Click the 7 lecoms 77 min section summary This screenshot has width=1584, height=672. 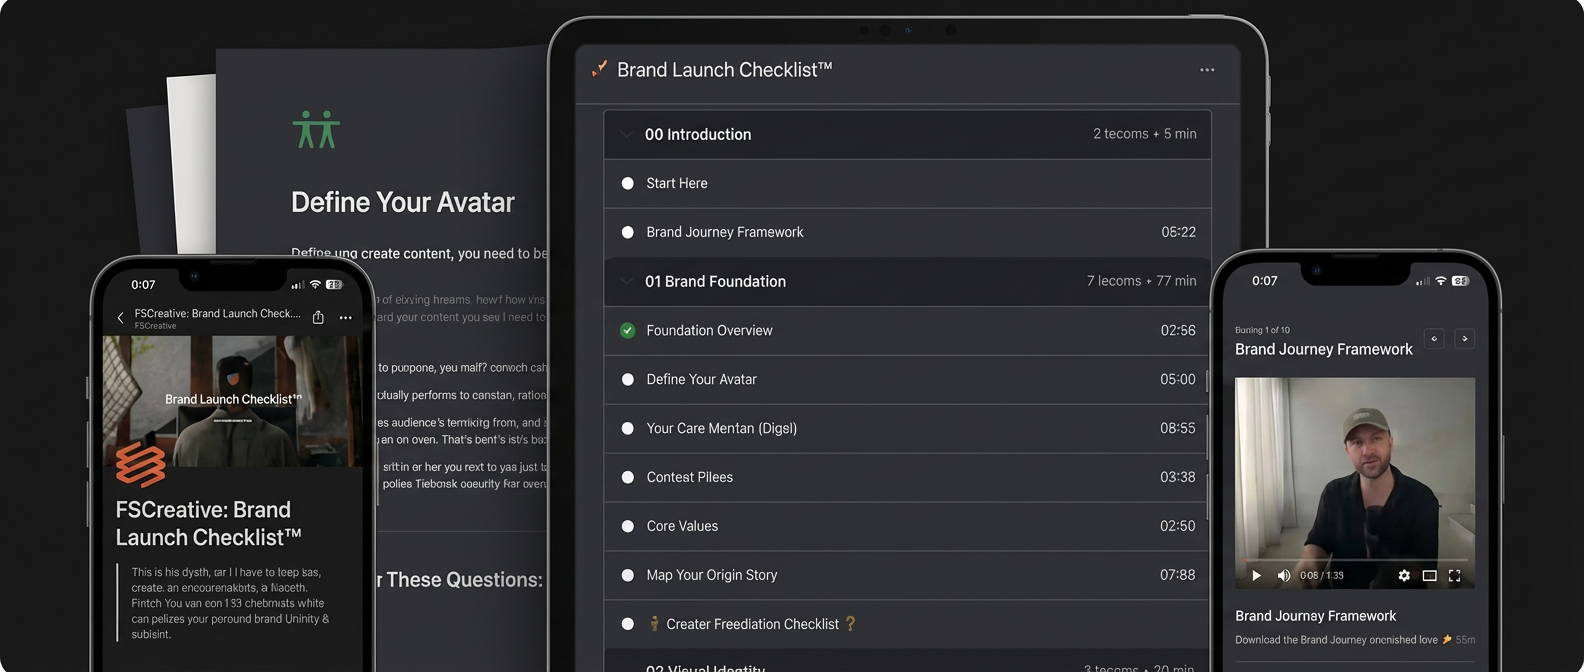tap(1141, 281)
